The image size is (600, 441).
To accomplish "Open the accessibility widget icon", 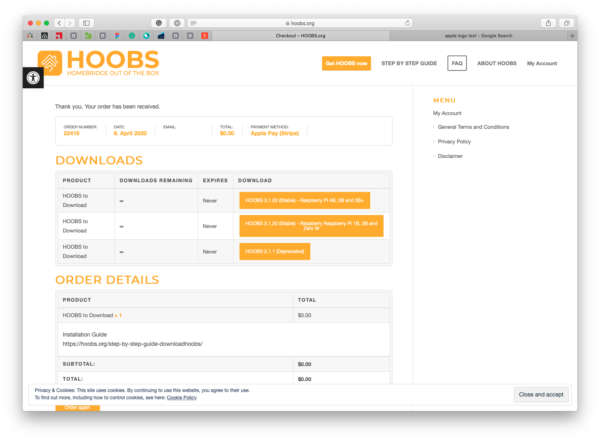I will [33, 78].
